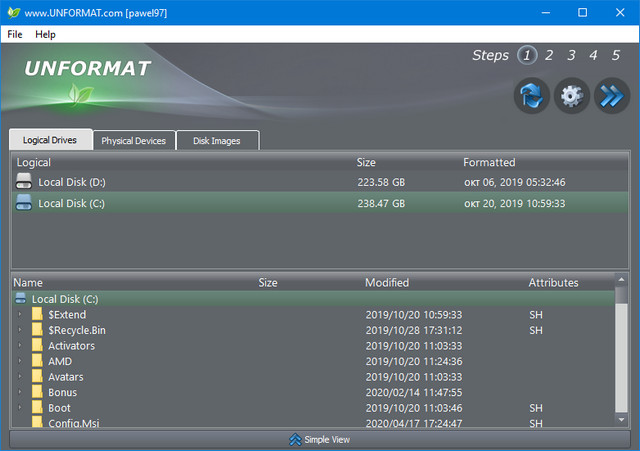The height and width of the screenshot is (451, 640).
Task: Click the Formatted column header
Action: click(x=489, y=162)
